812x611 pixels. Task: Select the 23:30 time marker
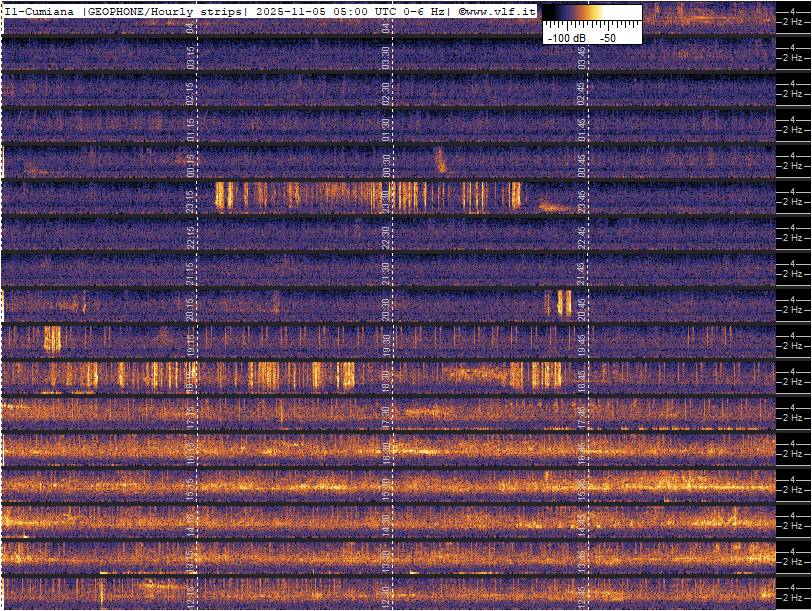point(386,198)
